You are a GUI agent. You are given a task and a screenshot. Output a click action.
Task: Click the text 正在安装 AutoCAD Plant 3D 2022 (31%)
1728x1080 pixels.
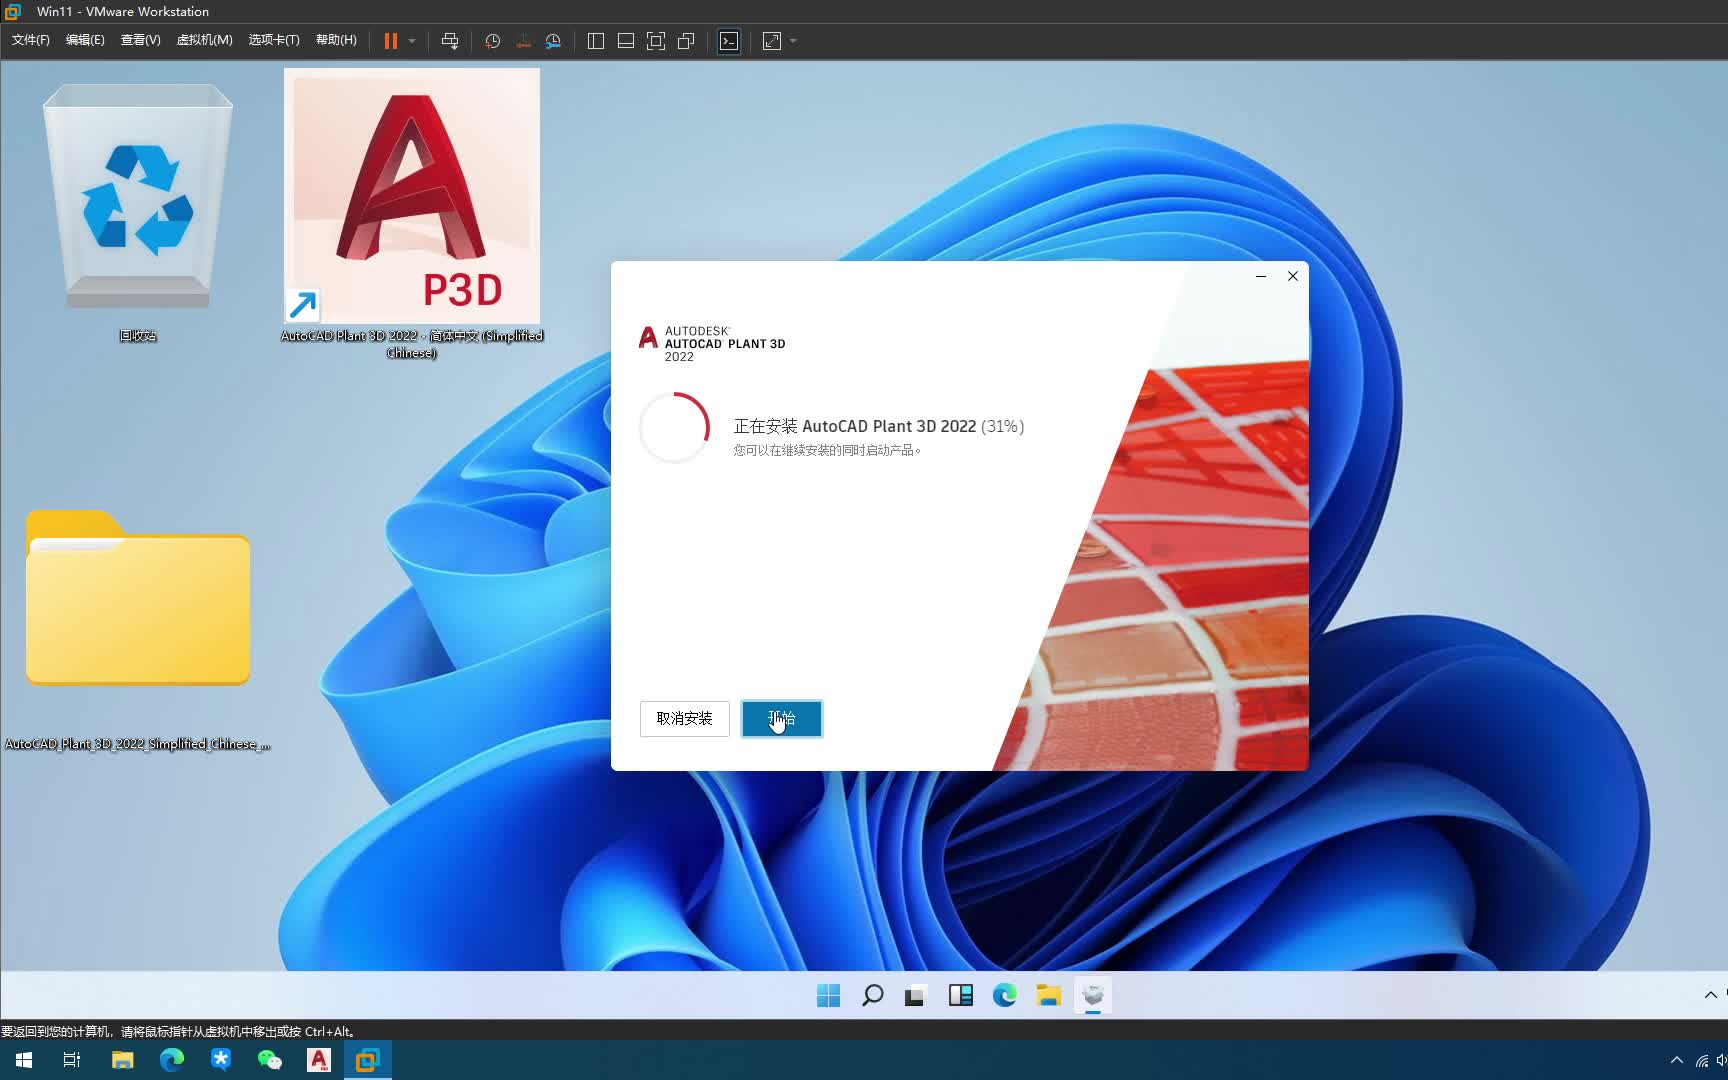pos(879,426)
